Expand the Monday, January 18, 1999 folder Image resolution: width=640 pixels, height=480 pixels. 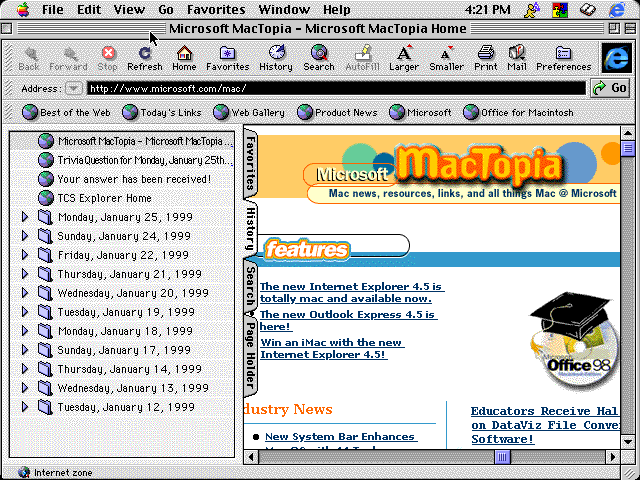(25, 331)
